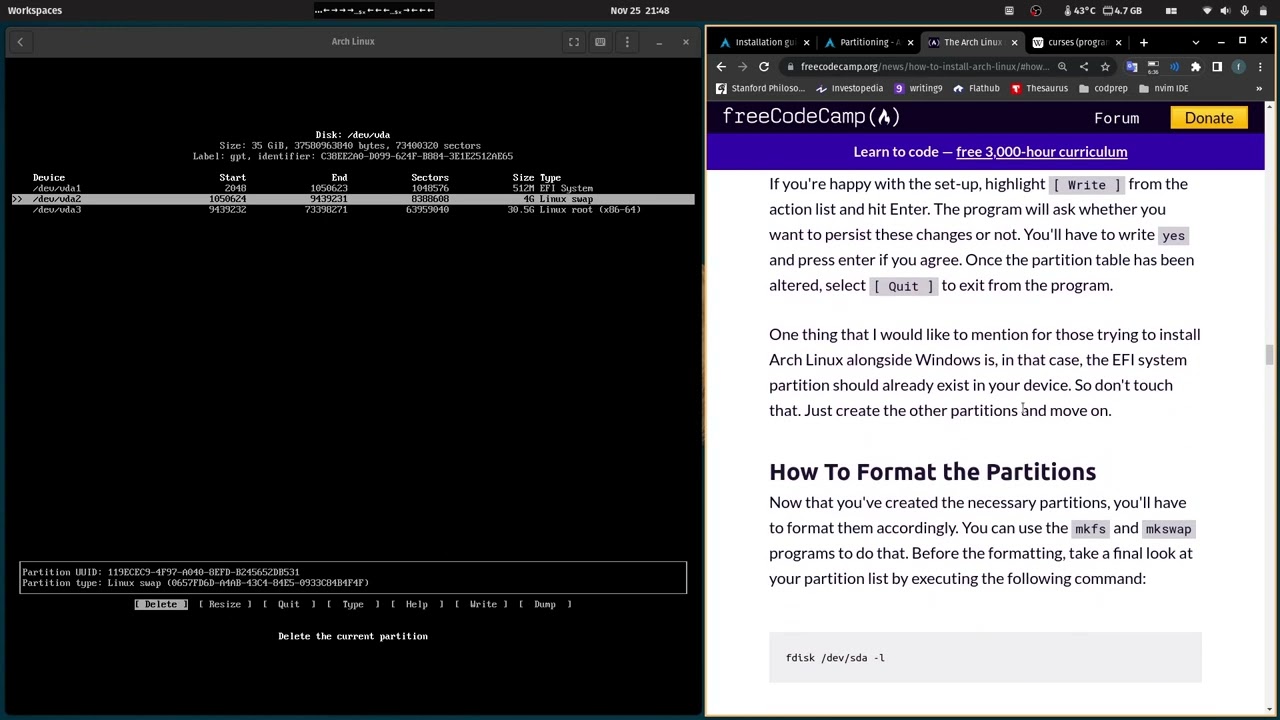This screenshot has width=1280, height=720.
Task: Close the curses tab
Action: pyautogui.click(x=1118, y=42)
